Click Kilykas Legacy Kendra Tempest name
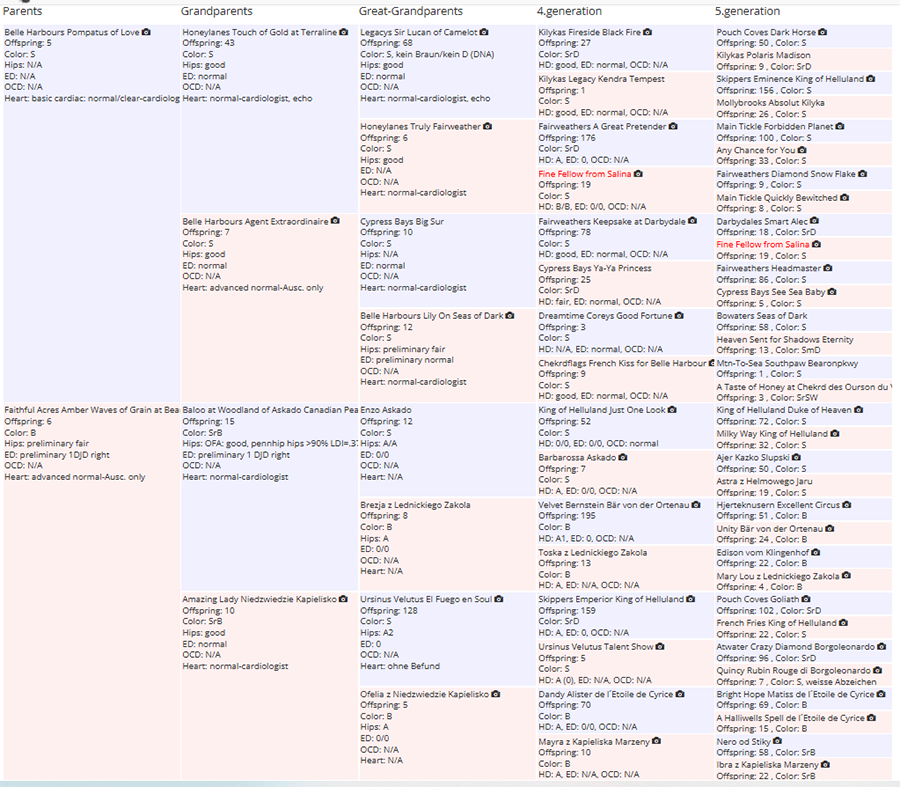The image size is (900, 787). click(601, 79)
